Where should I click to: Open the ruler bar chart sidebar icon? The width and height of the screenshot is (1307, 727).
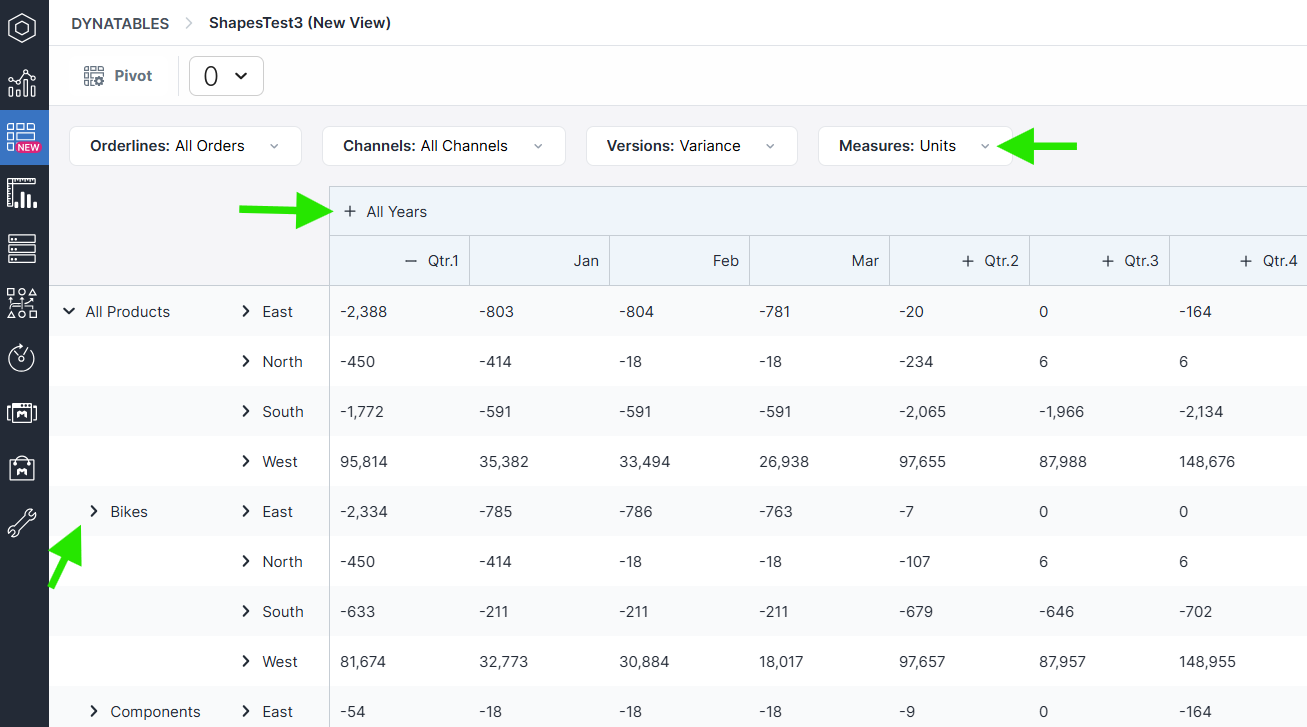[23, 193]
